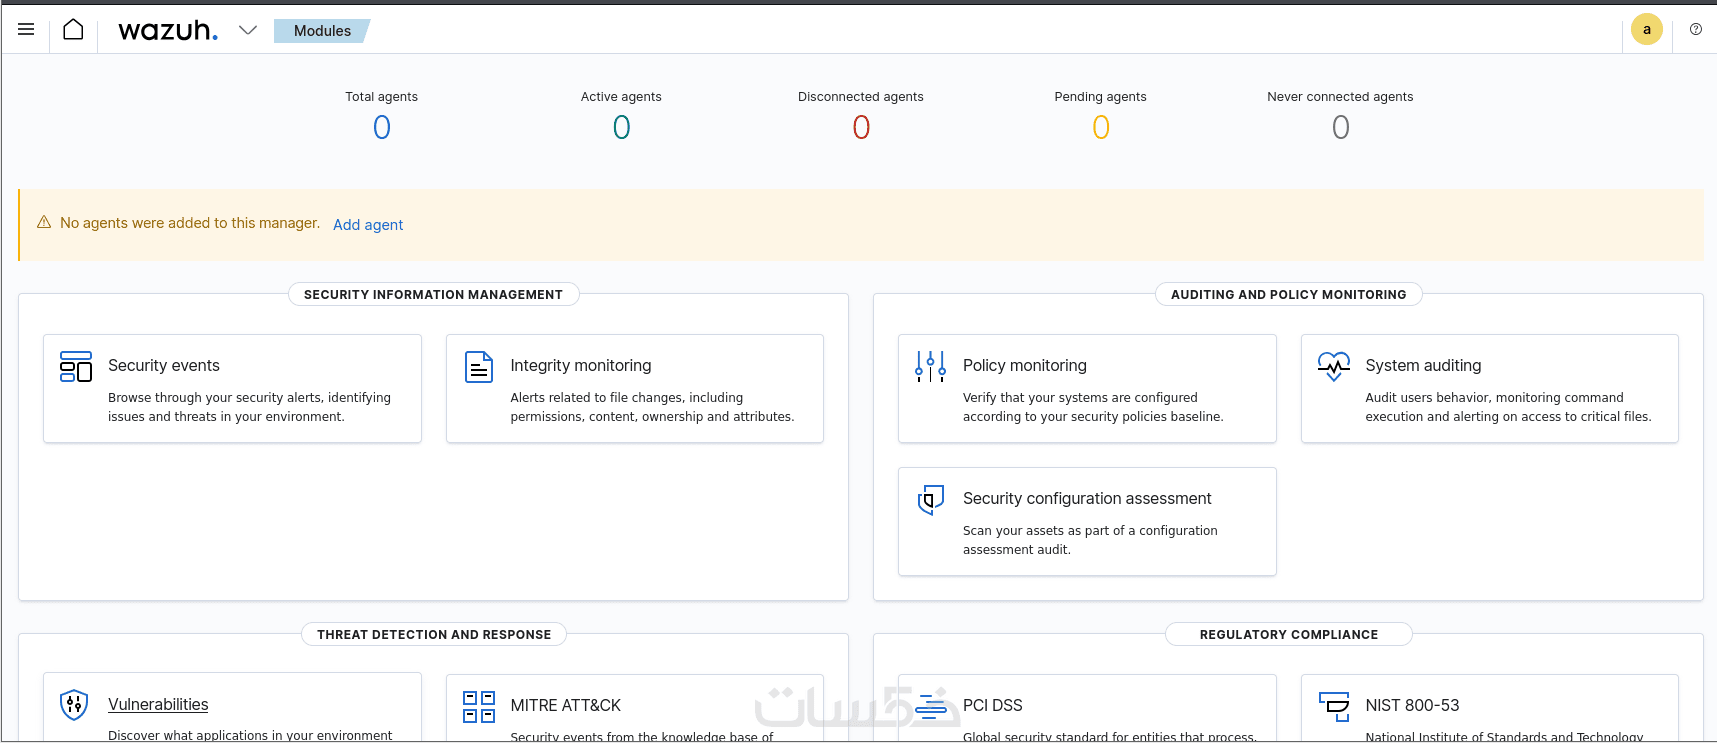This screenshot has width=1717, height=743.
Task: Click the Pending agents label
Action: (x=1101, y=97)
